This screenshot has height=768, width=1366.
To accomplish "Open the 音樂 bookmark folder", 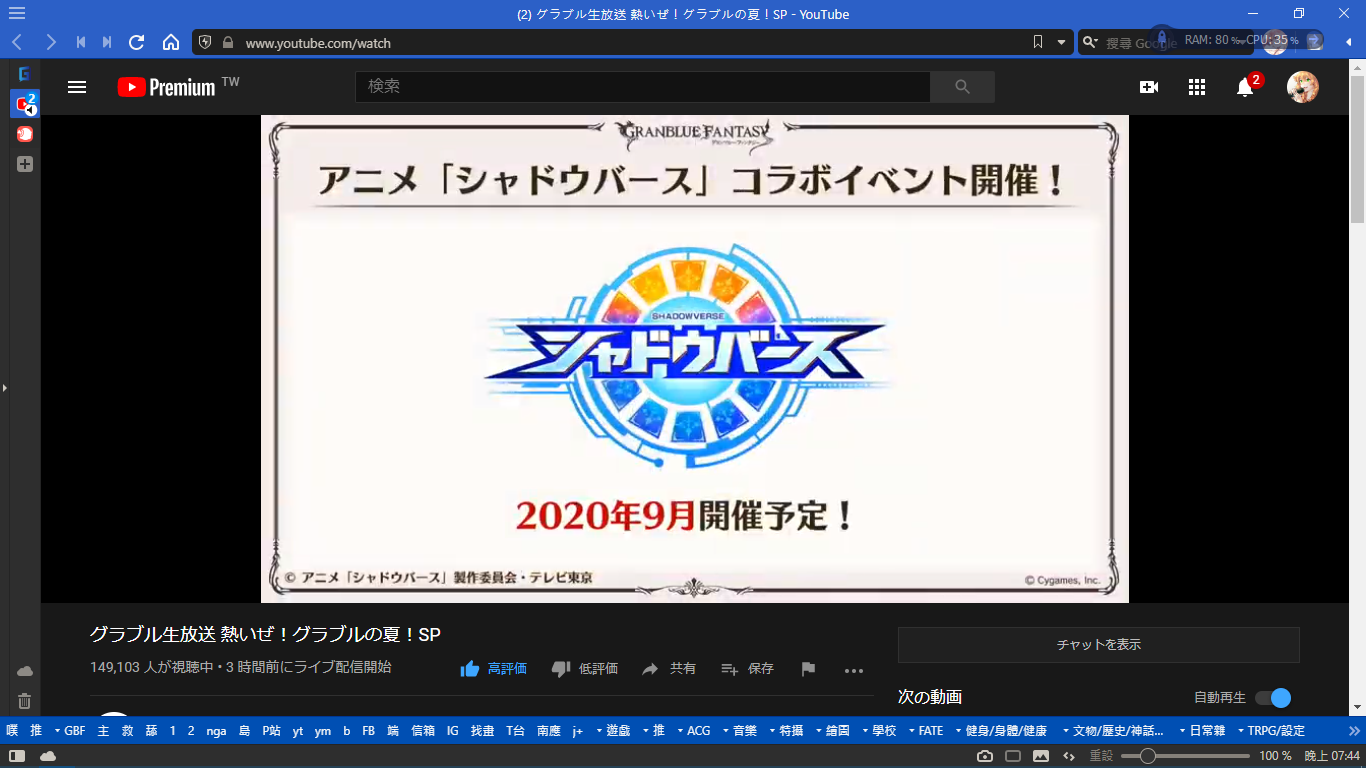I will tap(739, 731).
